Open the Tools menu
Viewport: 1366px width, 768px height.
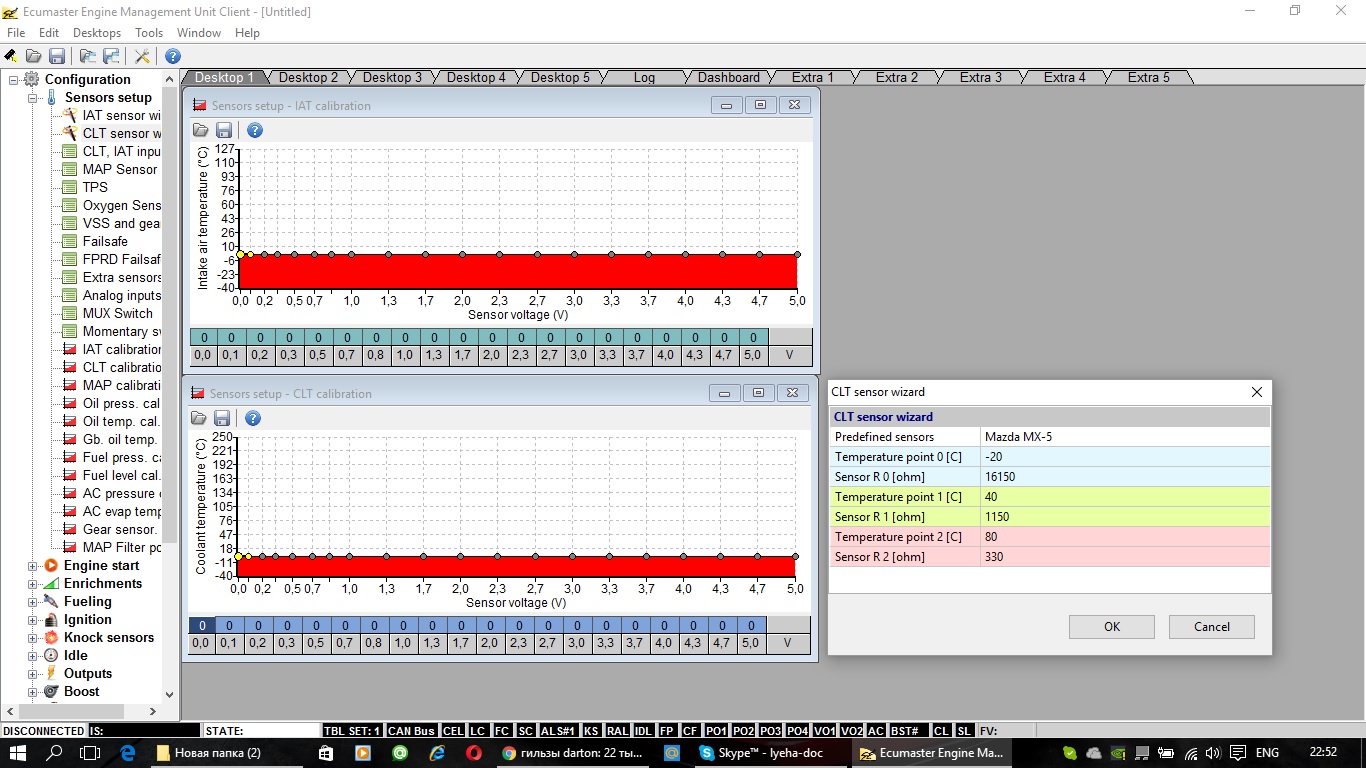click(149, 33)
